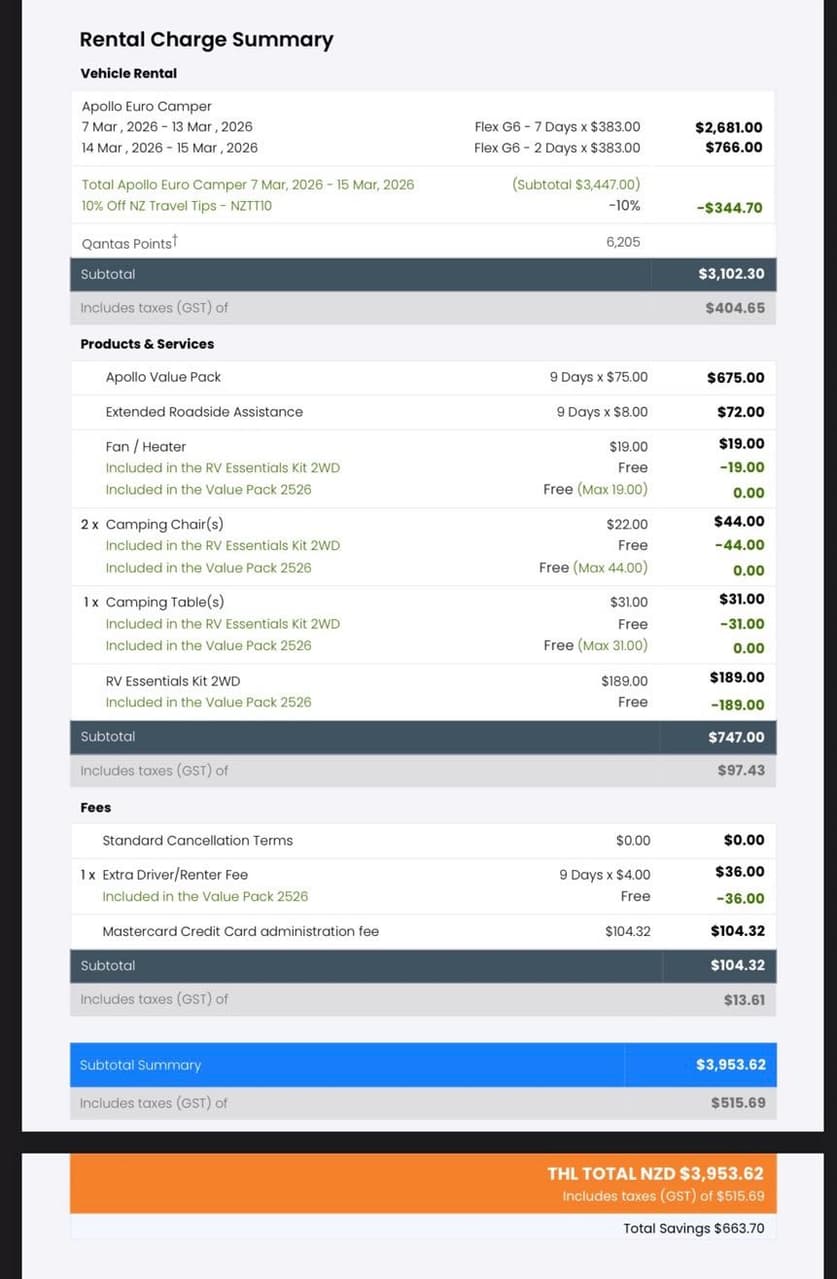Click the blue Subtotal Summary bar

point(423,1065)
